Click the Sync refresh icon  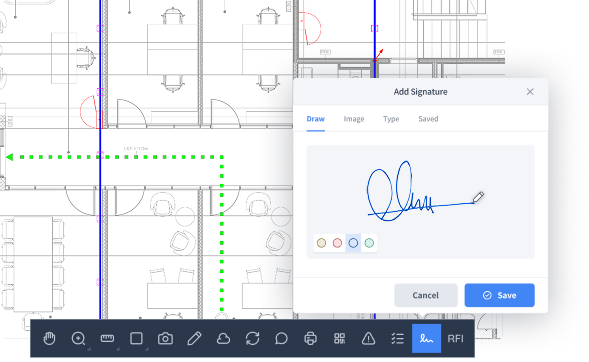click(252, 339)
